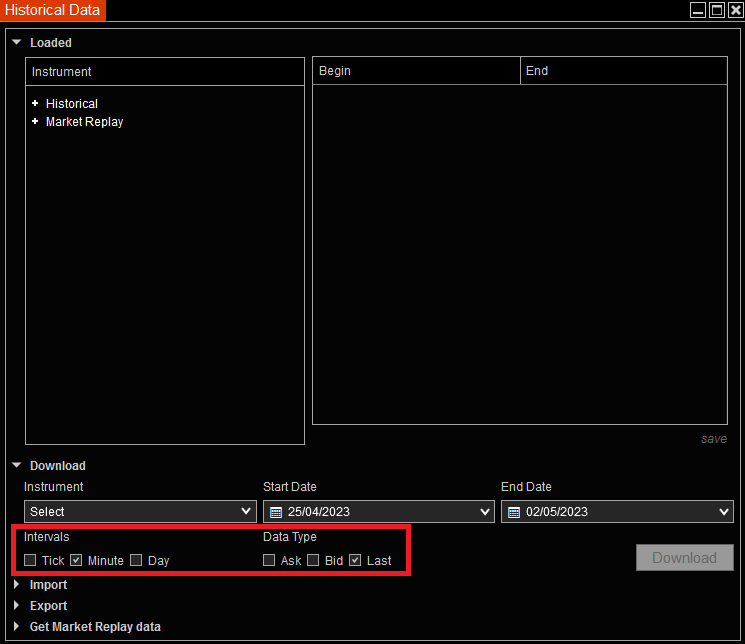
Task: Expand the Historical tree node
Action: click(x=35, y=103)
